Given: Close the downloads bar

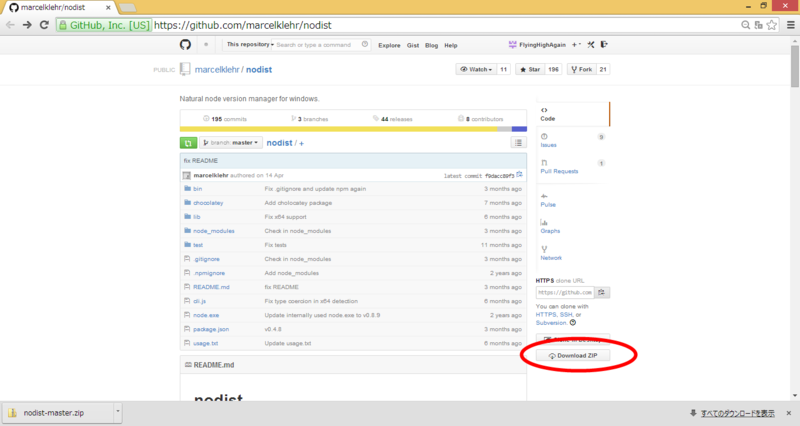Looking at the screenshot, I should coord(789,413).
